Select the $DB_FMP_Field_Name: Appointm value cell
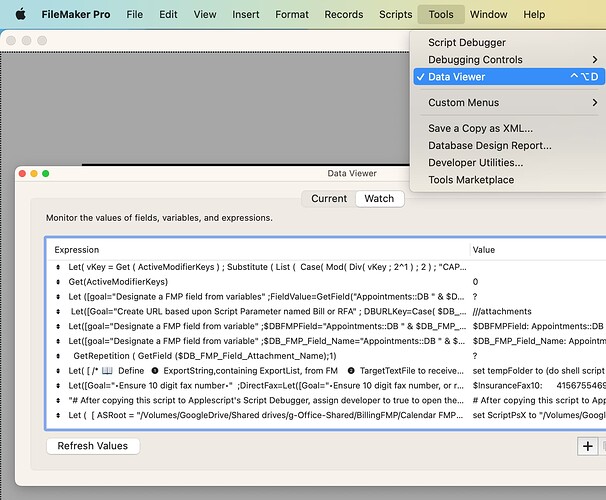 (539, 342)
